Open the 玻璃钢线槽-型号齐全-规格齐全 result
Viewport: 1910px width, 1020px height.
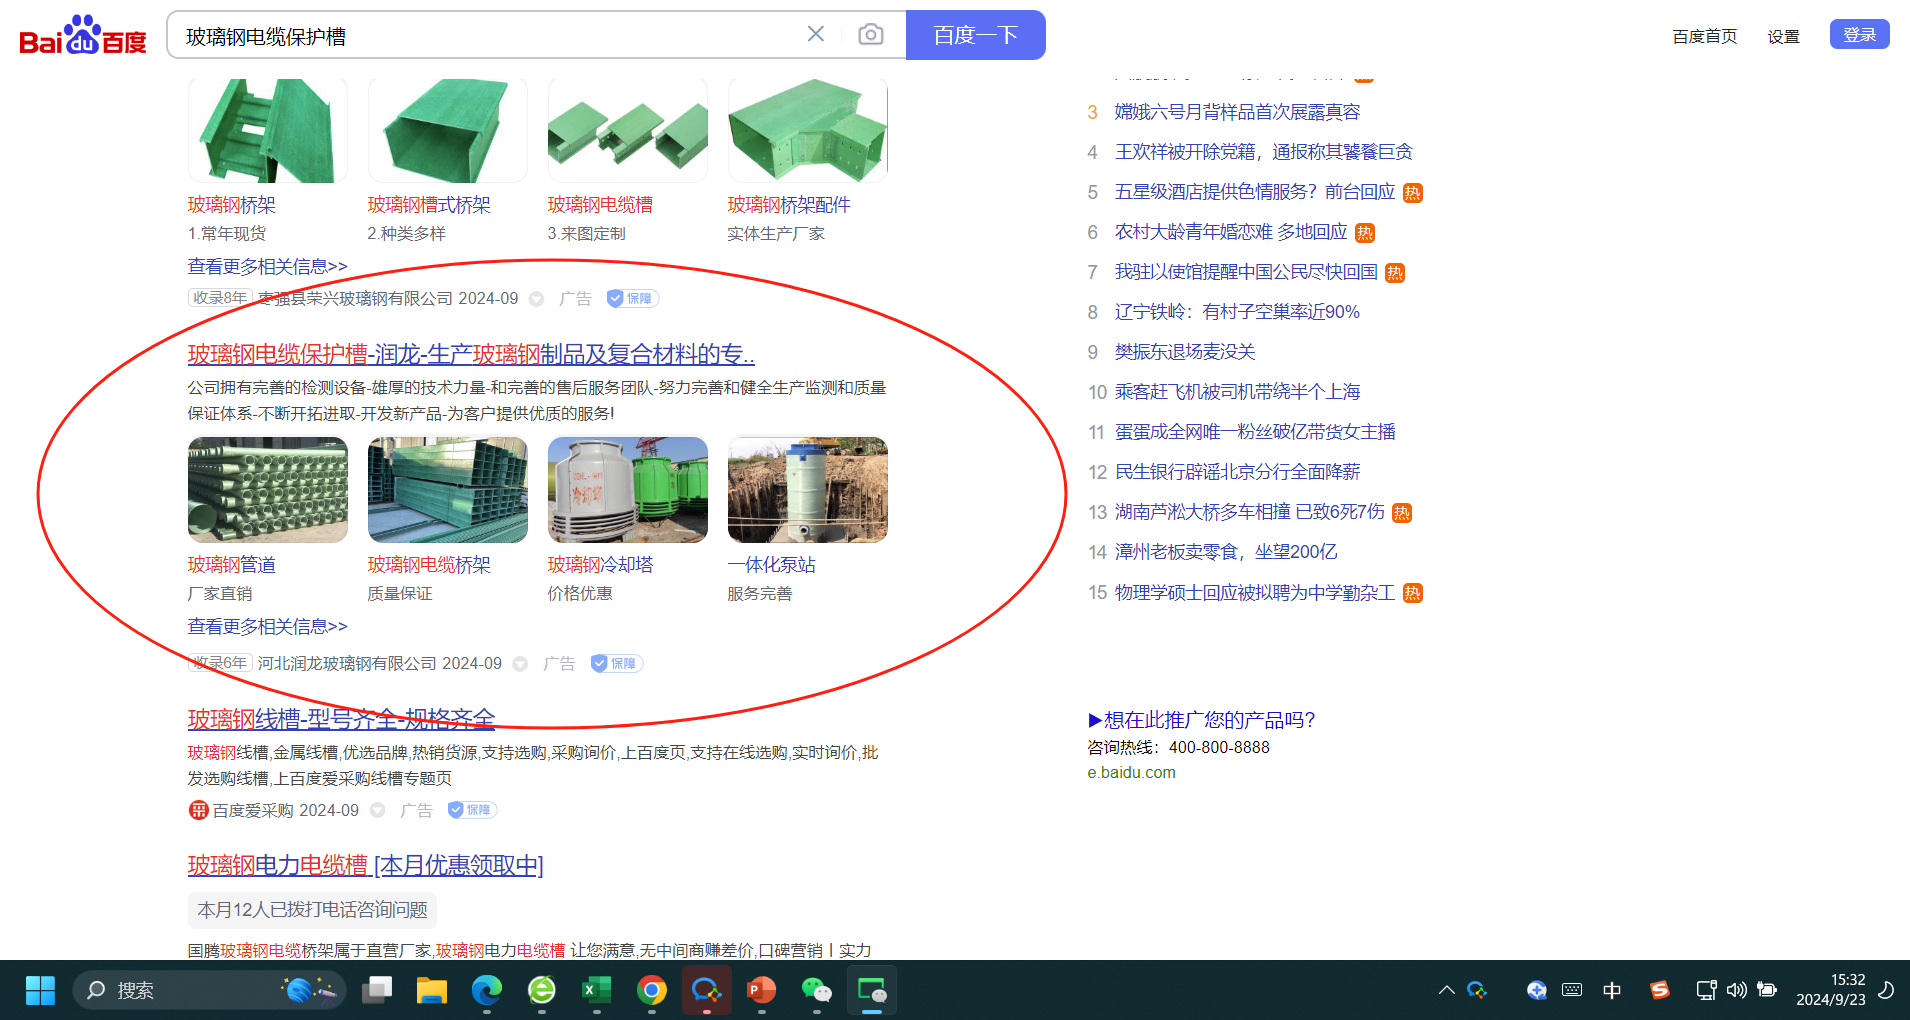tap(341, 719)
